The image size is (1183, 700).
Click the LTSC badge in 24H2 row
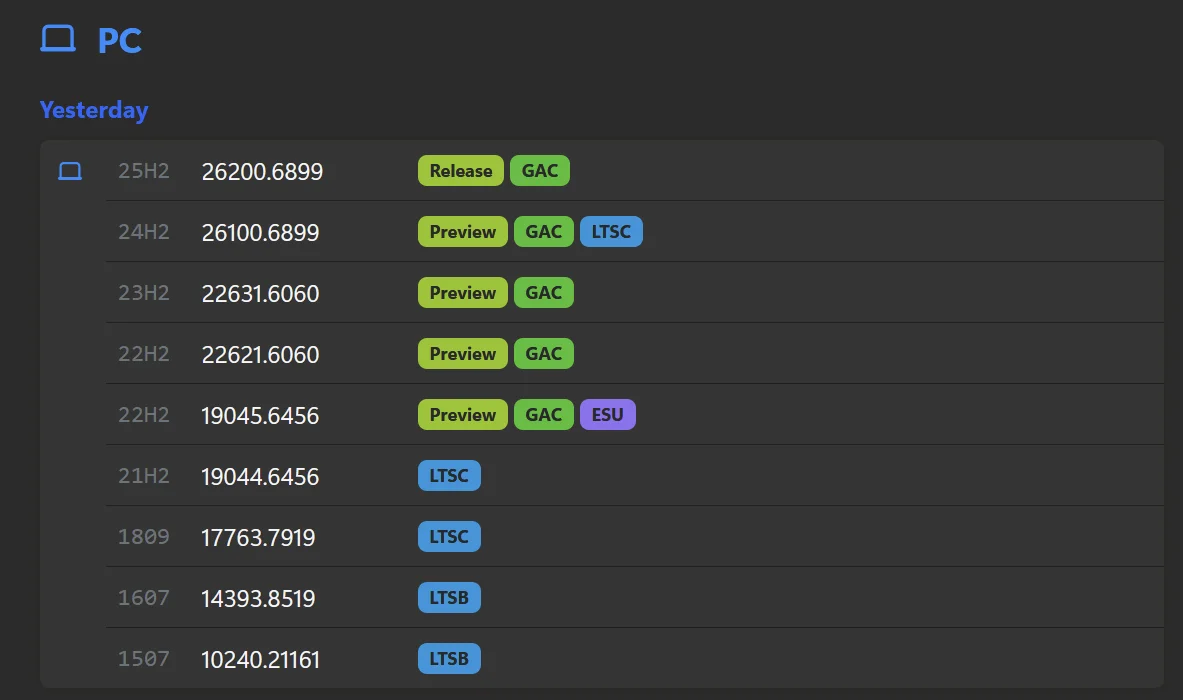[611, 232]
